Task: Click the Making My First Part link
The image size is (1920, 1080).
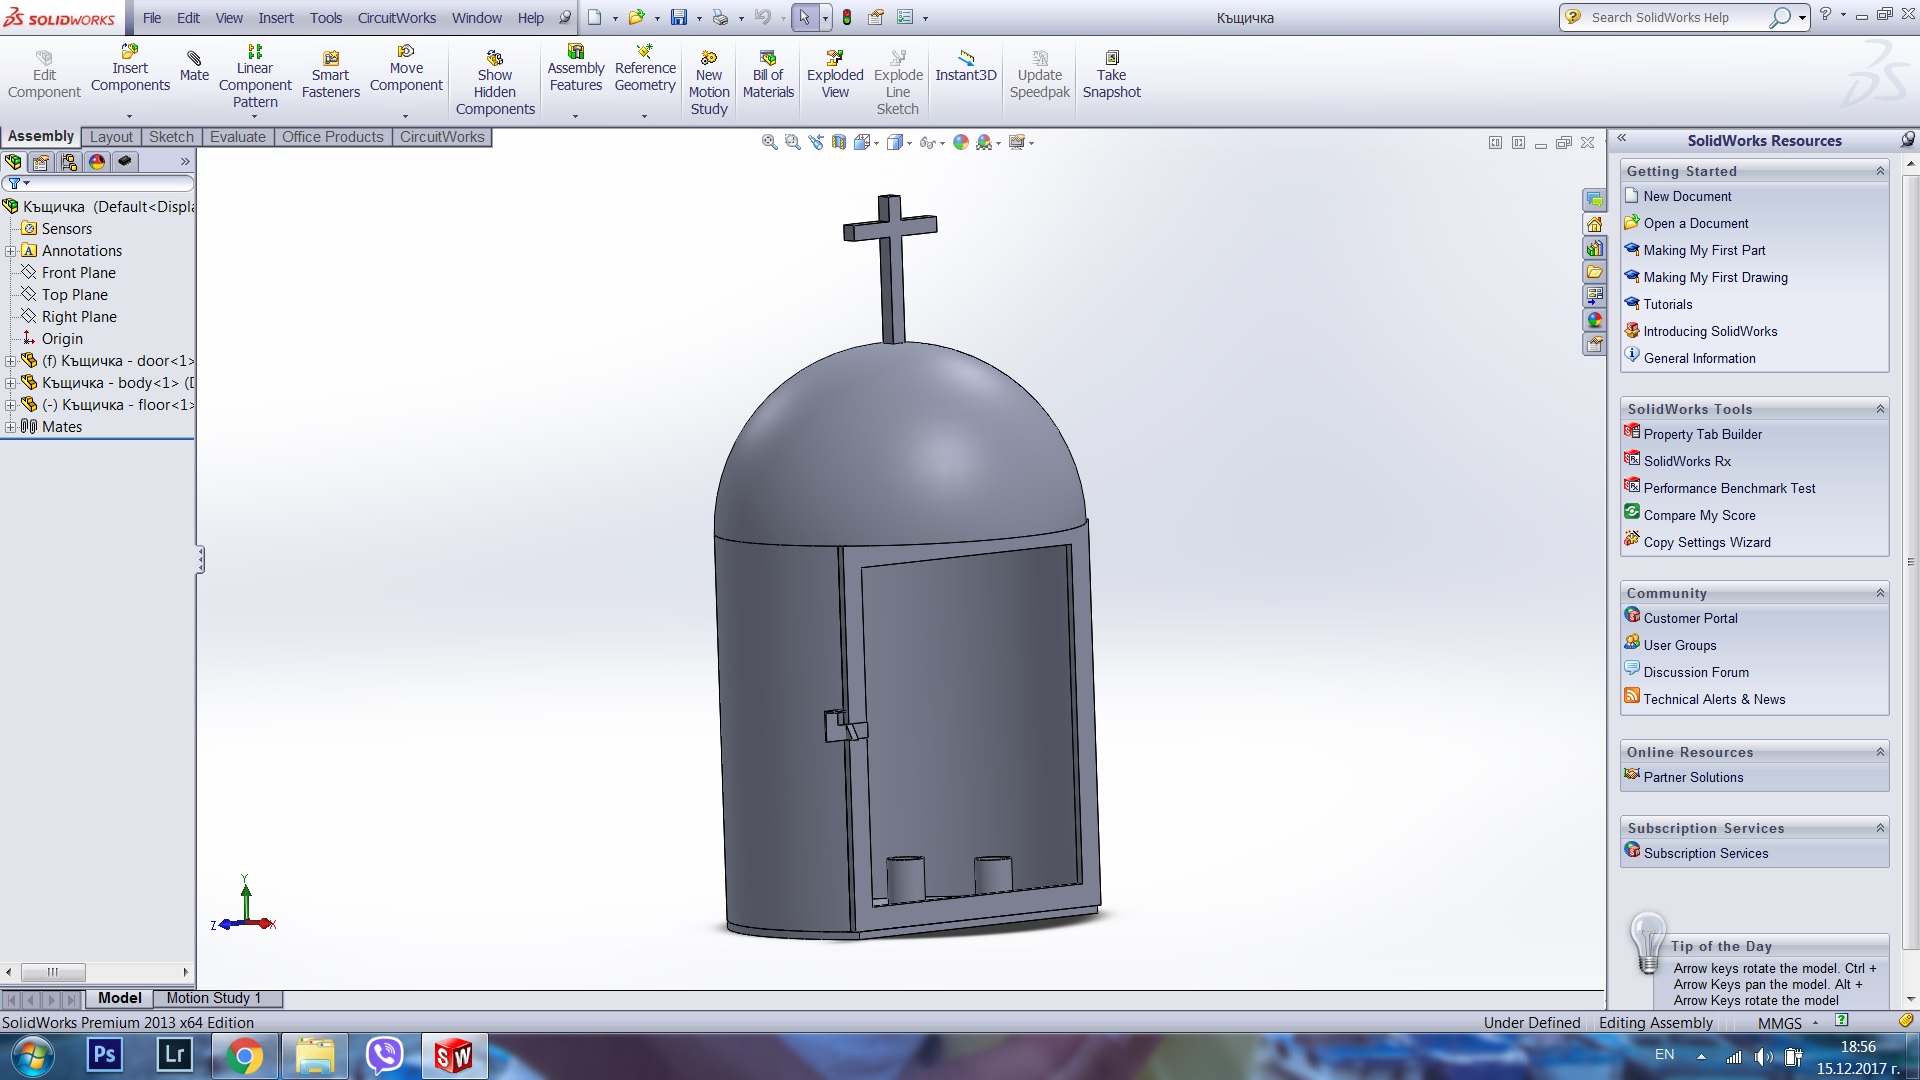Action: click(x=1704, y=251)
